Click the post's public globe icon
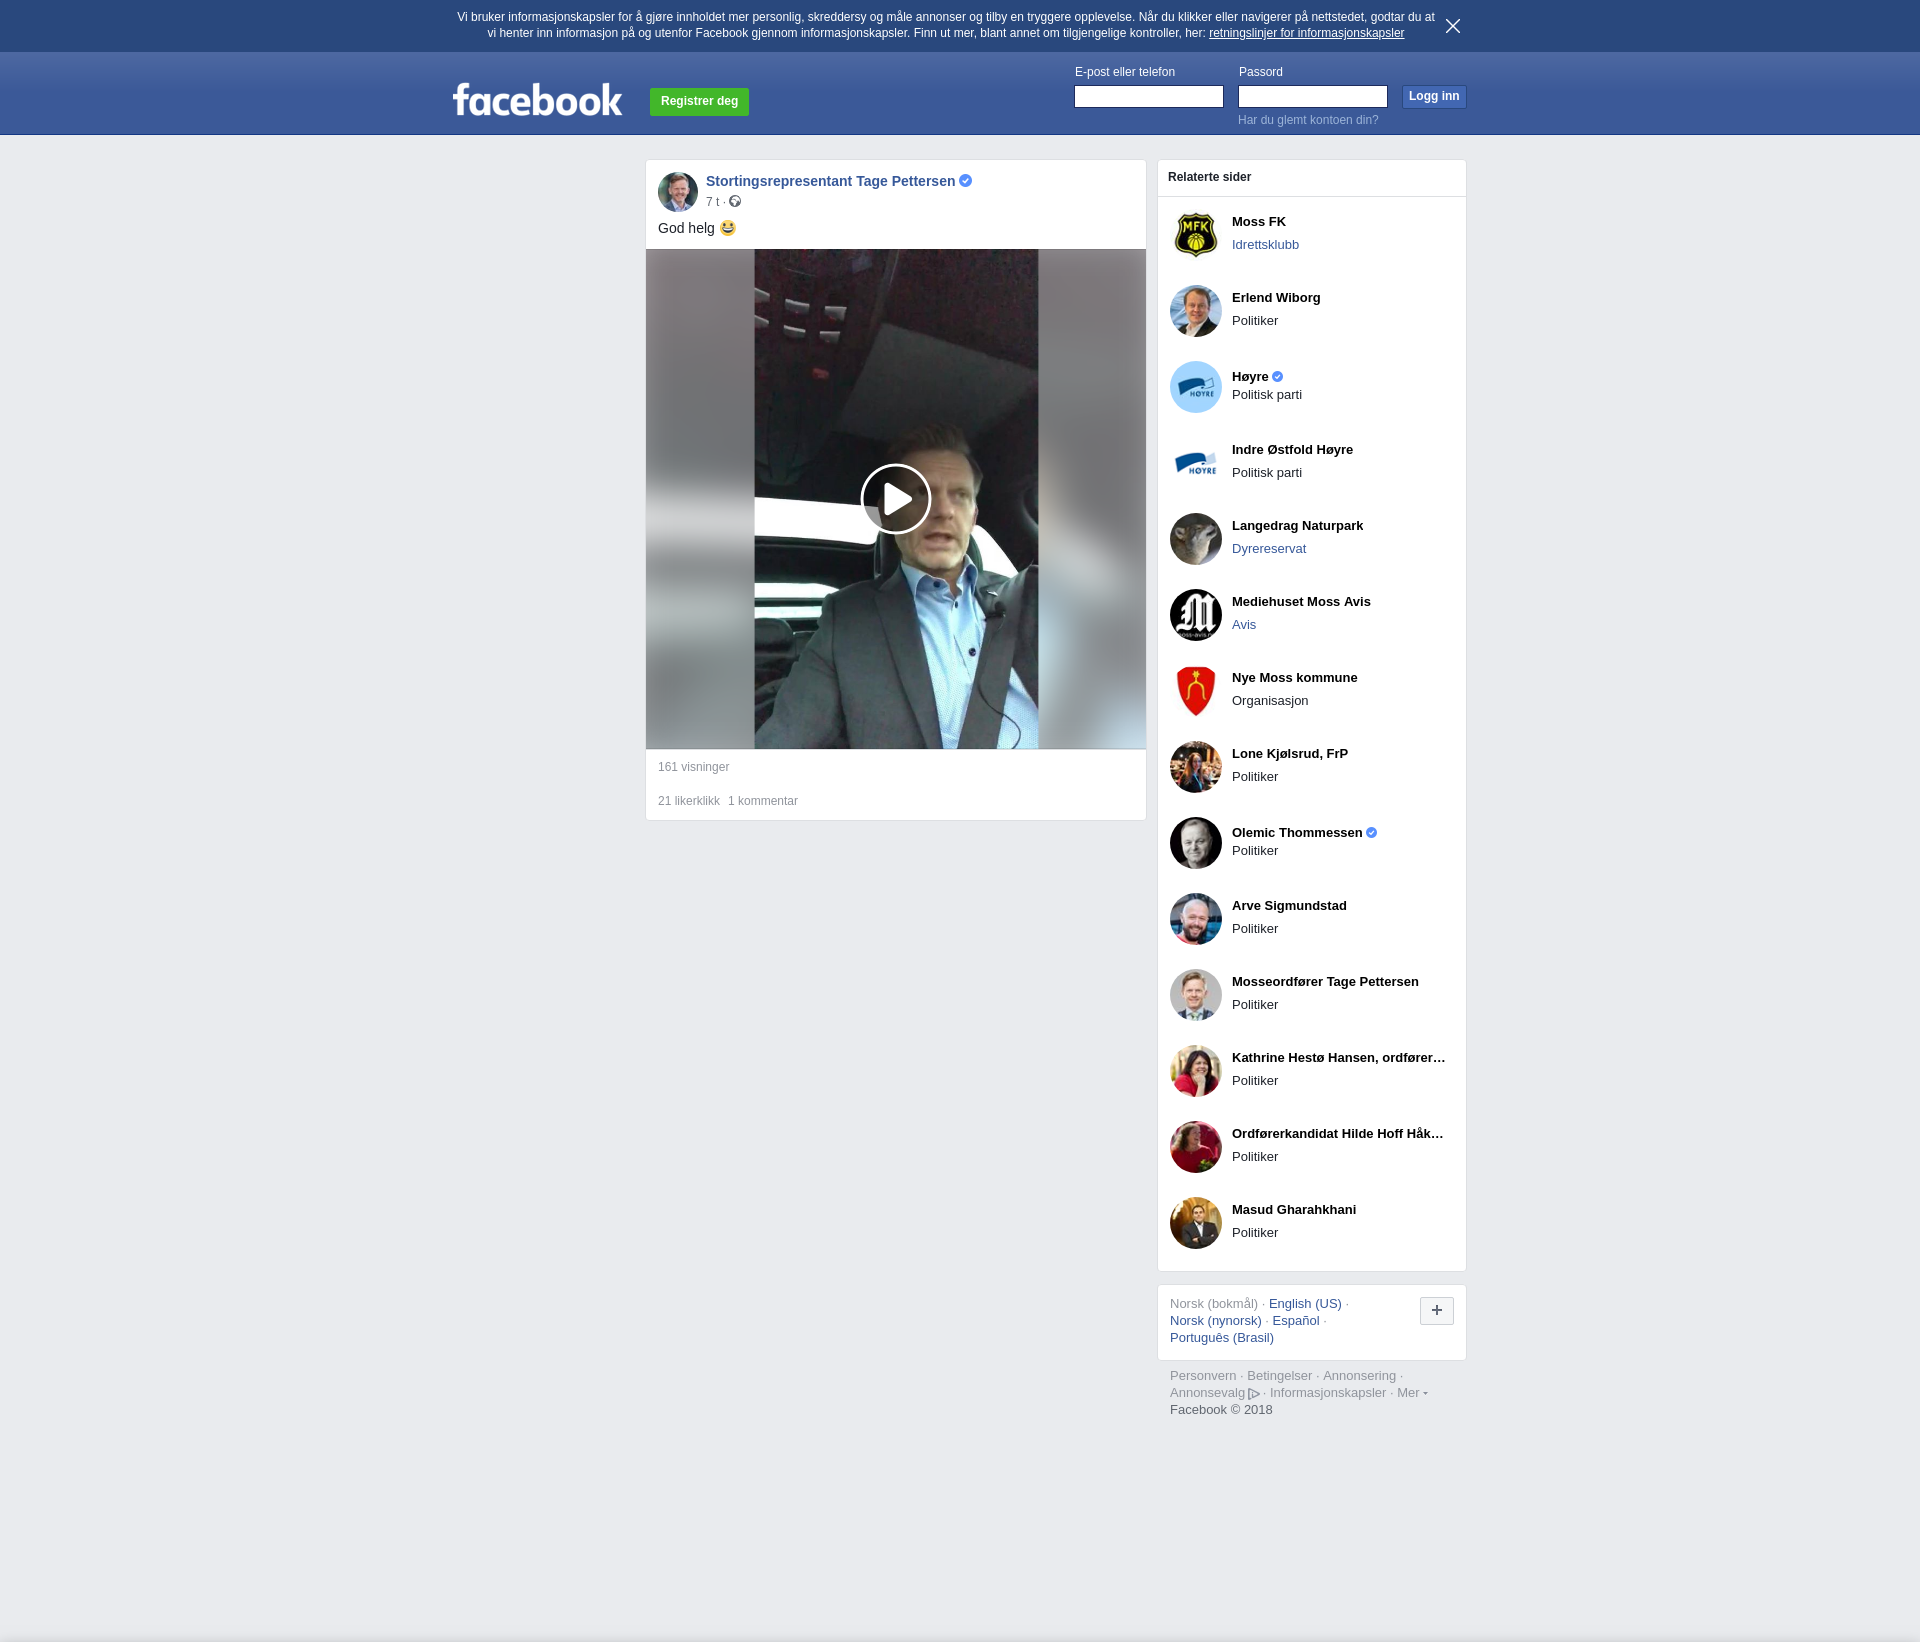 click(735, 202)
